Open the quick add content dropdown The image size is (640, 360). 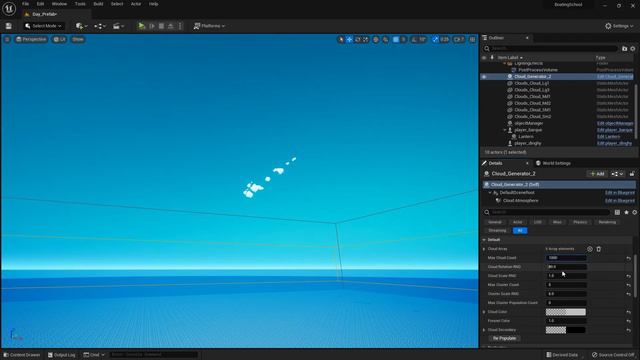[81, 26]
